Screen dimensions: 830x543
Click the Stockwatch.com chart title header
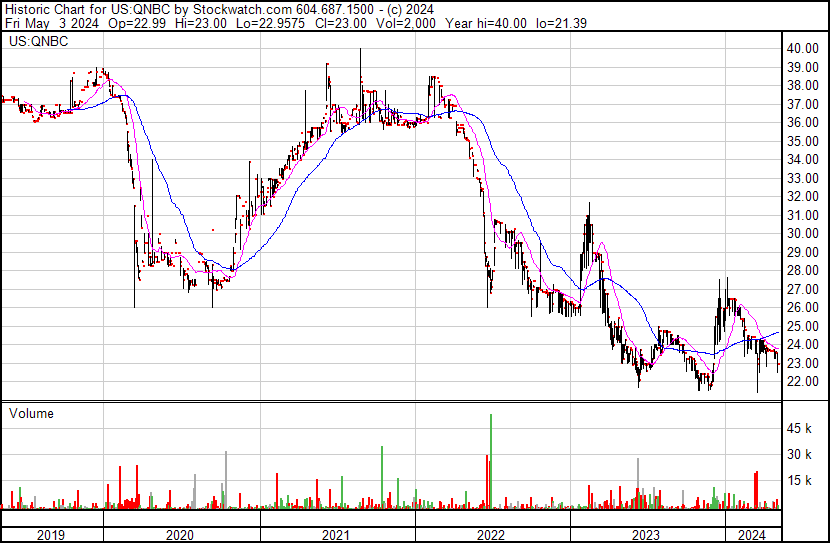coord(220,9)
